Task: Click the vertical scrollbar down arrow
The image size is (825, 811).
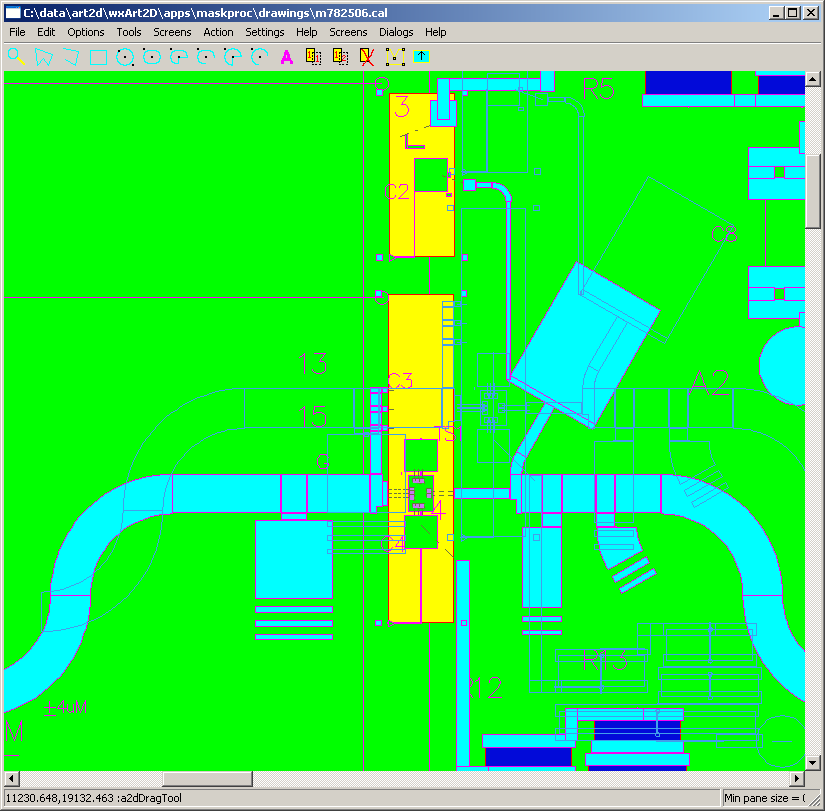Action: pyautogui.click(x=813, y=762)
